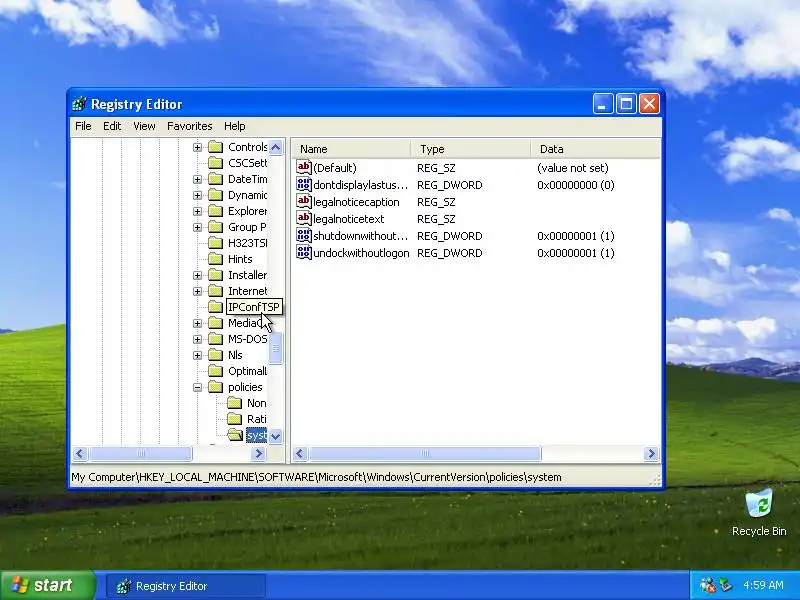Collapse the policies key node
This screenshot has width=800, height=600.
[x=197, y=387]
